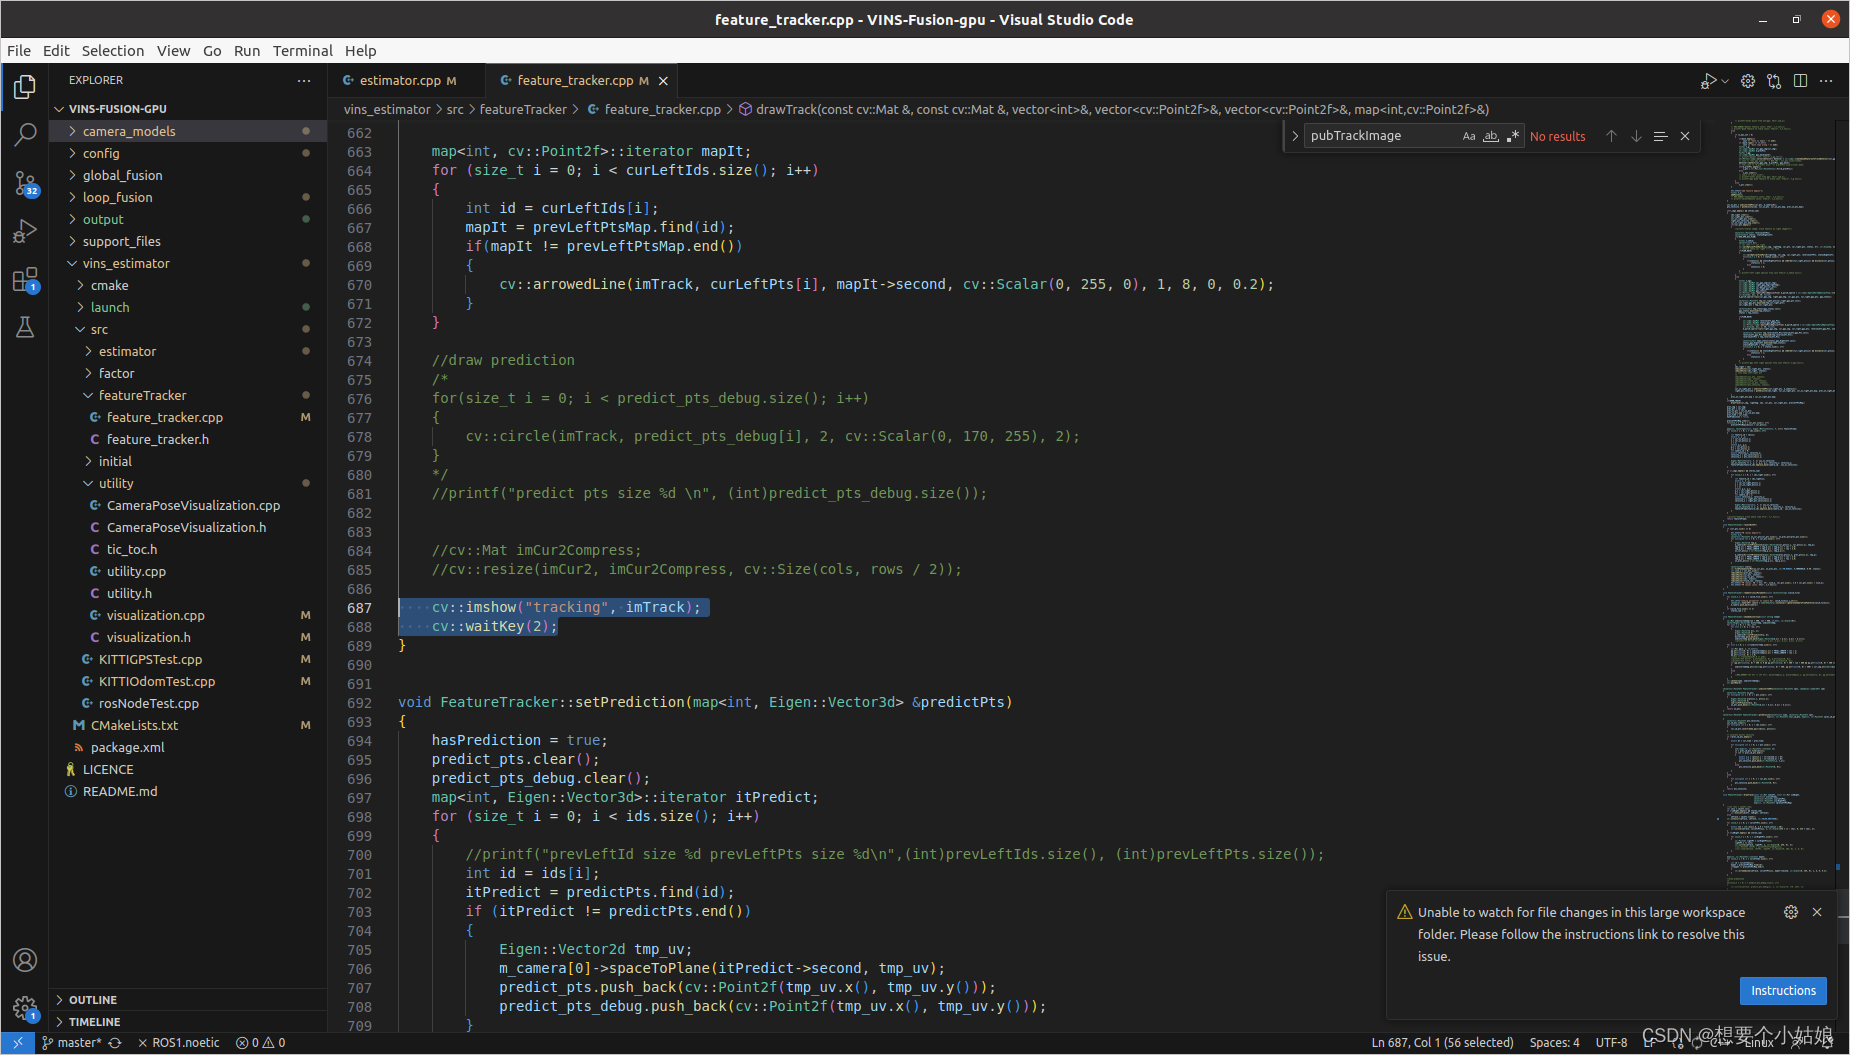Enable match case in the search widget
This screenshot has width=1850, height=1055.
(1468, 135)
